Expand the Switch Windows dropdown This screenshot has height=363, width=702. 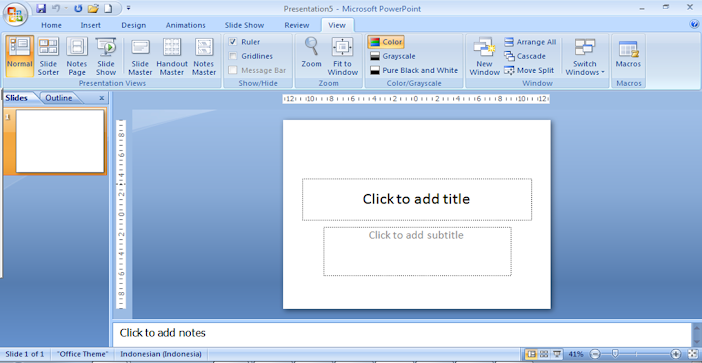point(585,56)
